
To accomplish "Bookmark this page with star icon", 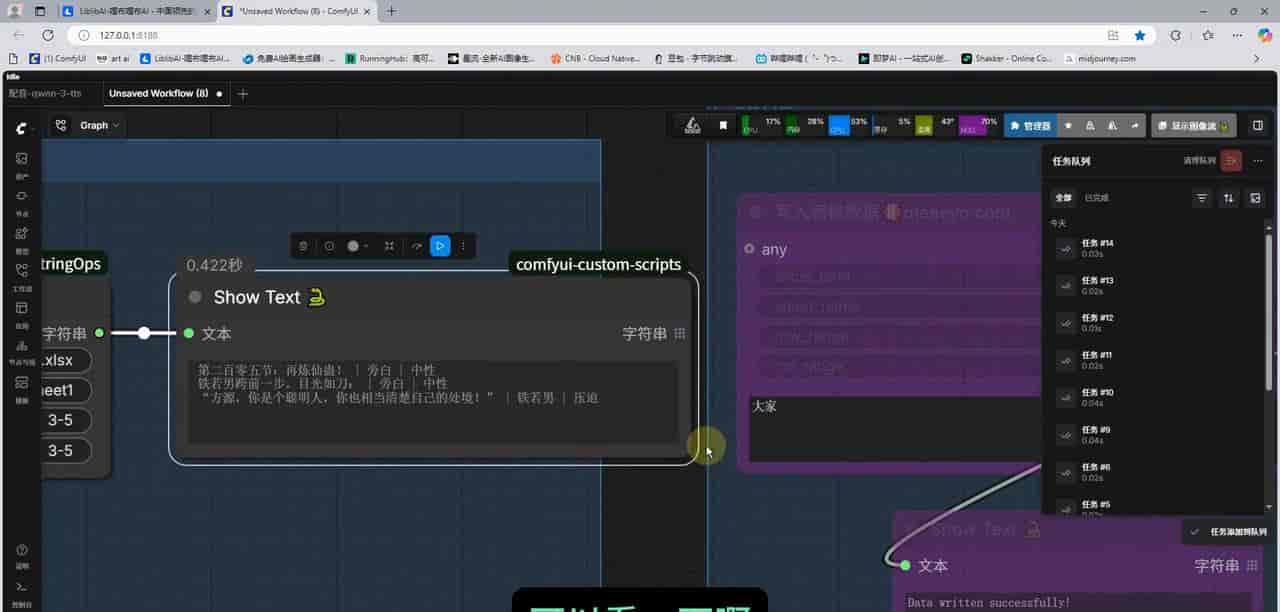I will (x=1140, y=35).
